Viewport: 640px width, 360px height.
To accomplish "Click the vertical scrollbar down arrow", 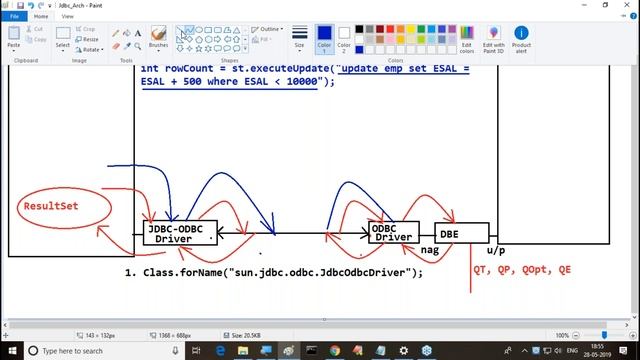I will 635,316.
